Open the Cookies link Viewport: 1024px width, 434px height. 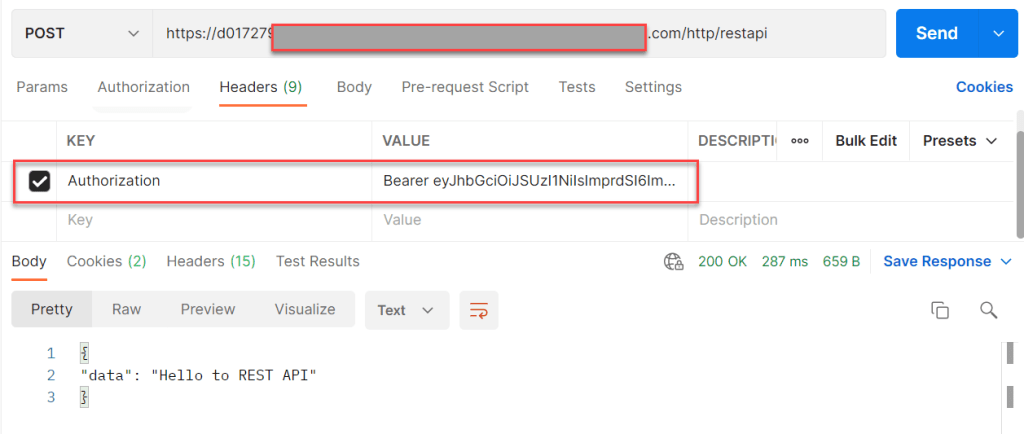[984, 87]
